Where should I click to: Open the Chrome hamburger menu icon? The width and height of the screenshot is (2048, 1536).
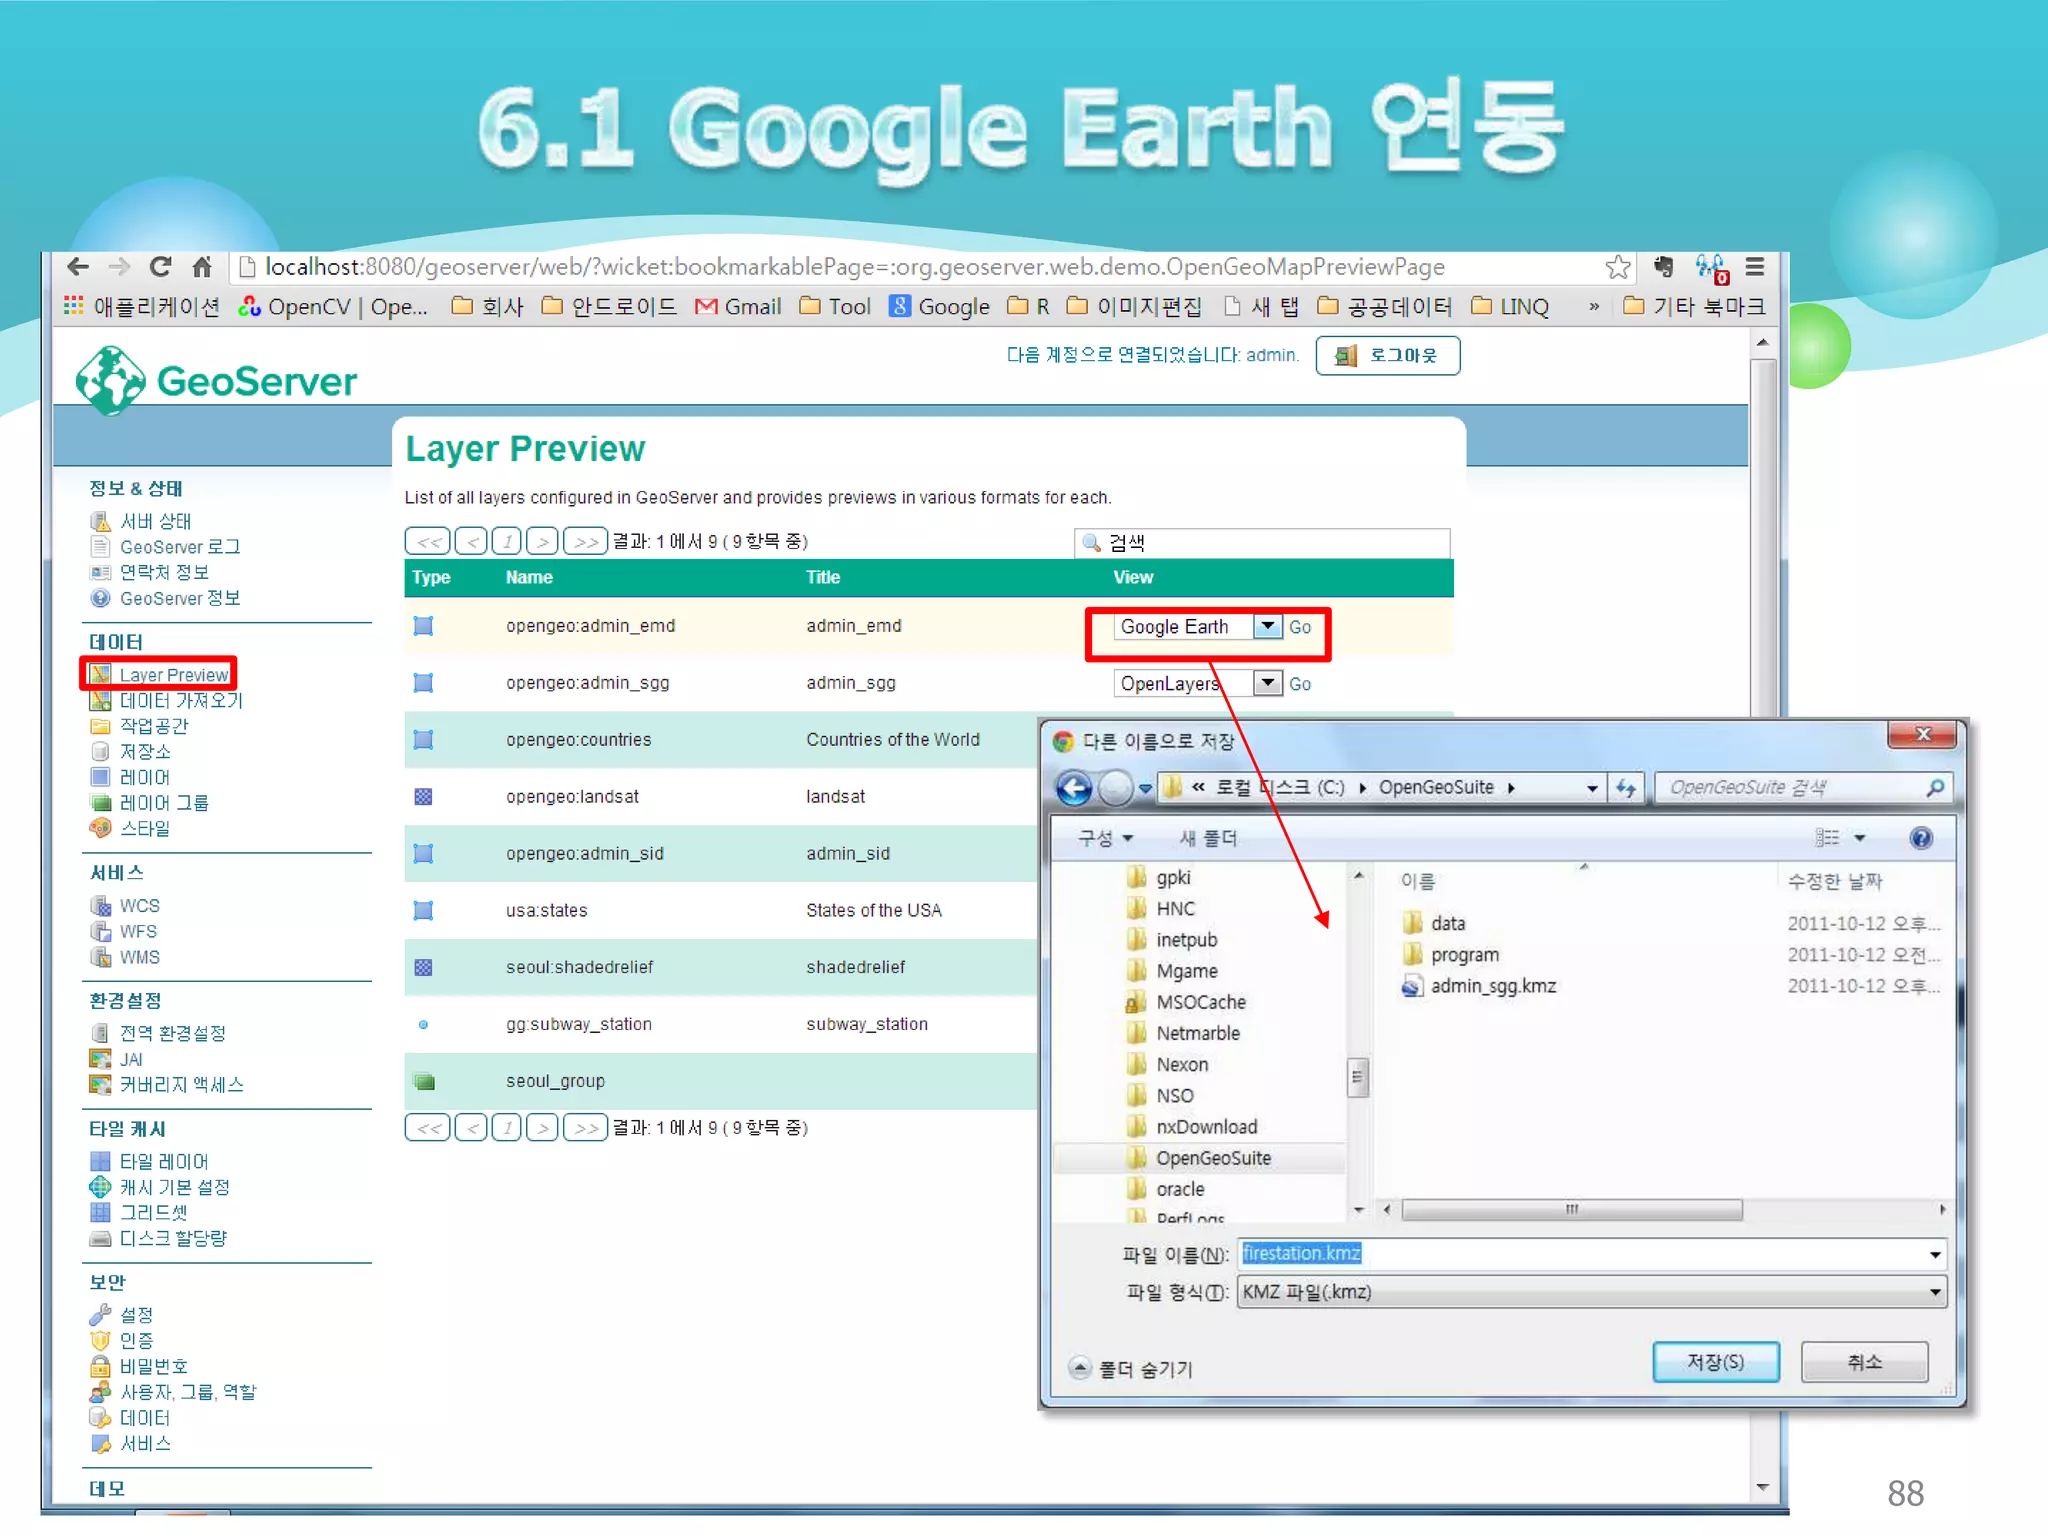coord(1755,267)
